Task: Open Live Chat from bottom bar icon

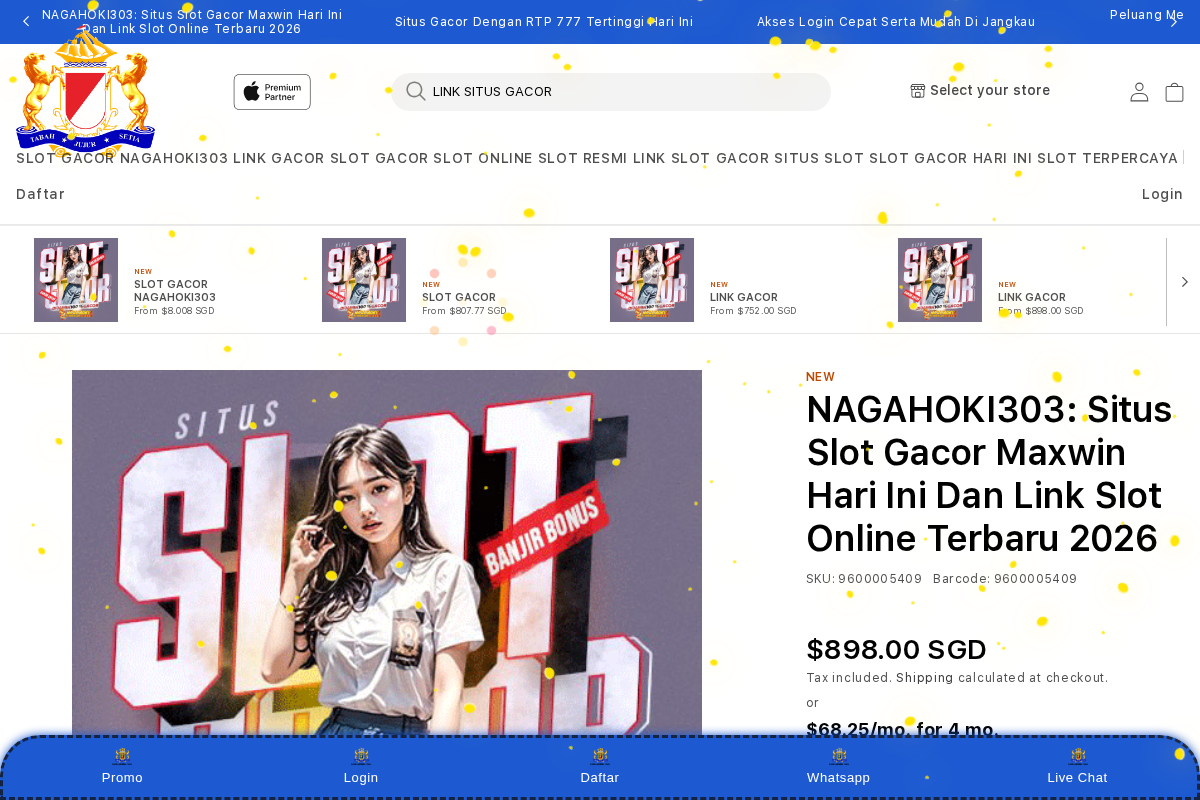Action: tap(1077, 756)
